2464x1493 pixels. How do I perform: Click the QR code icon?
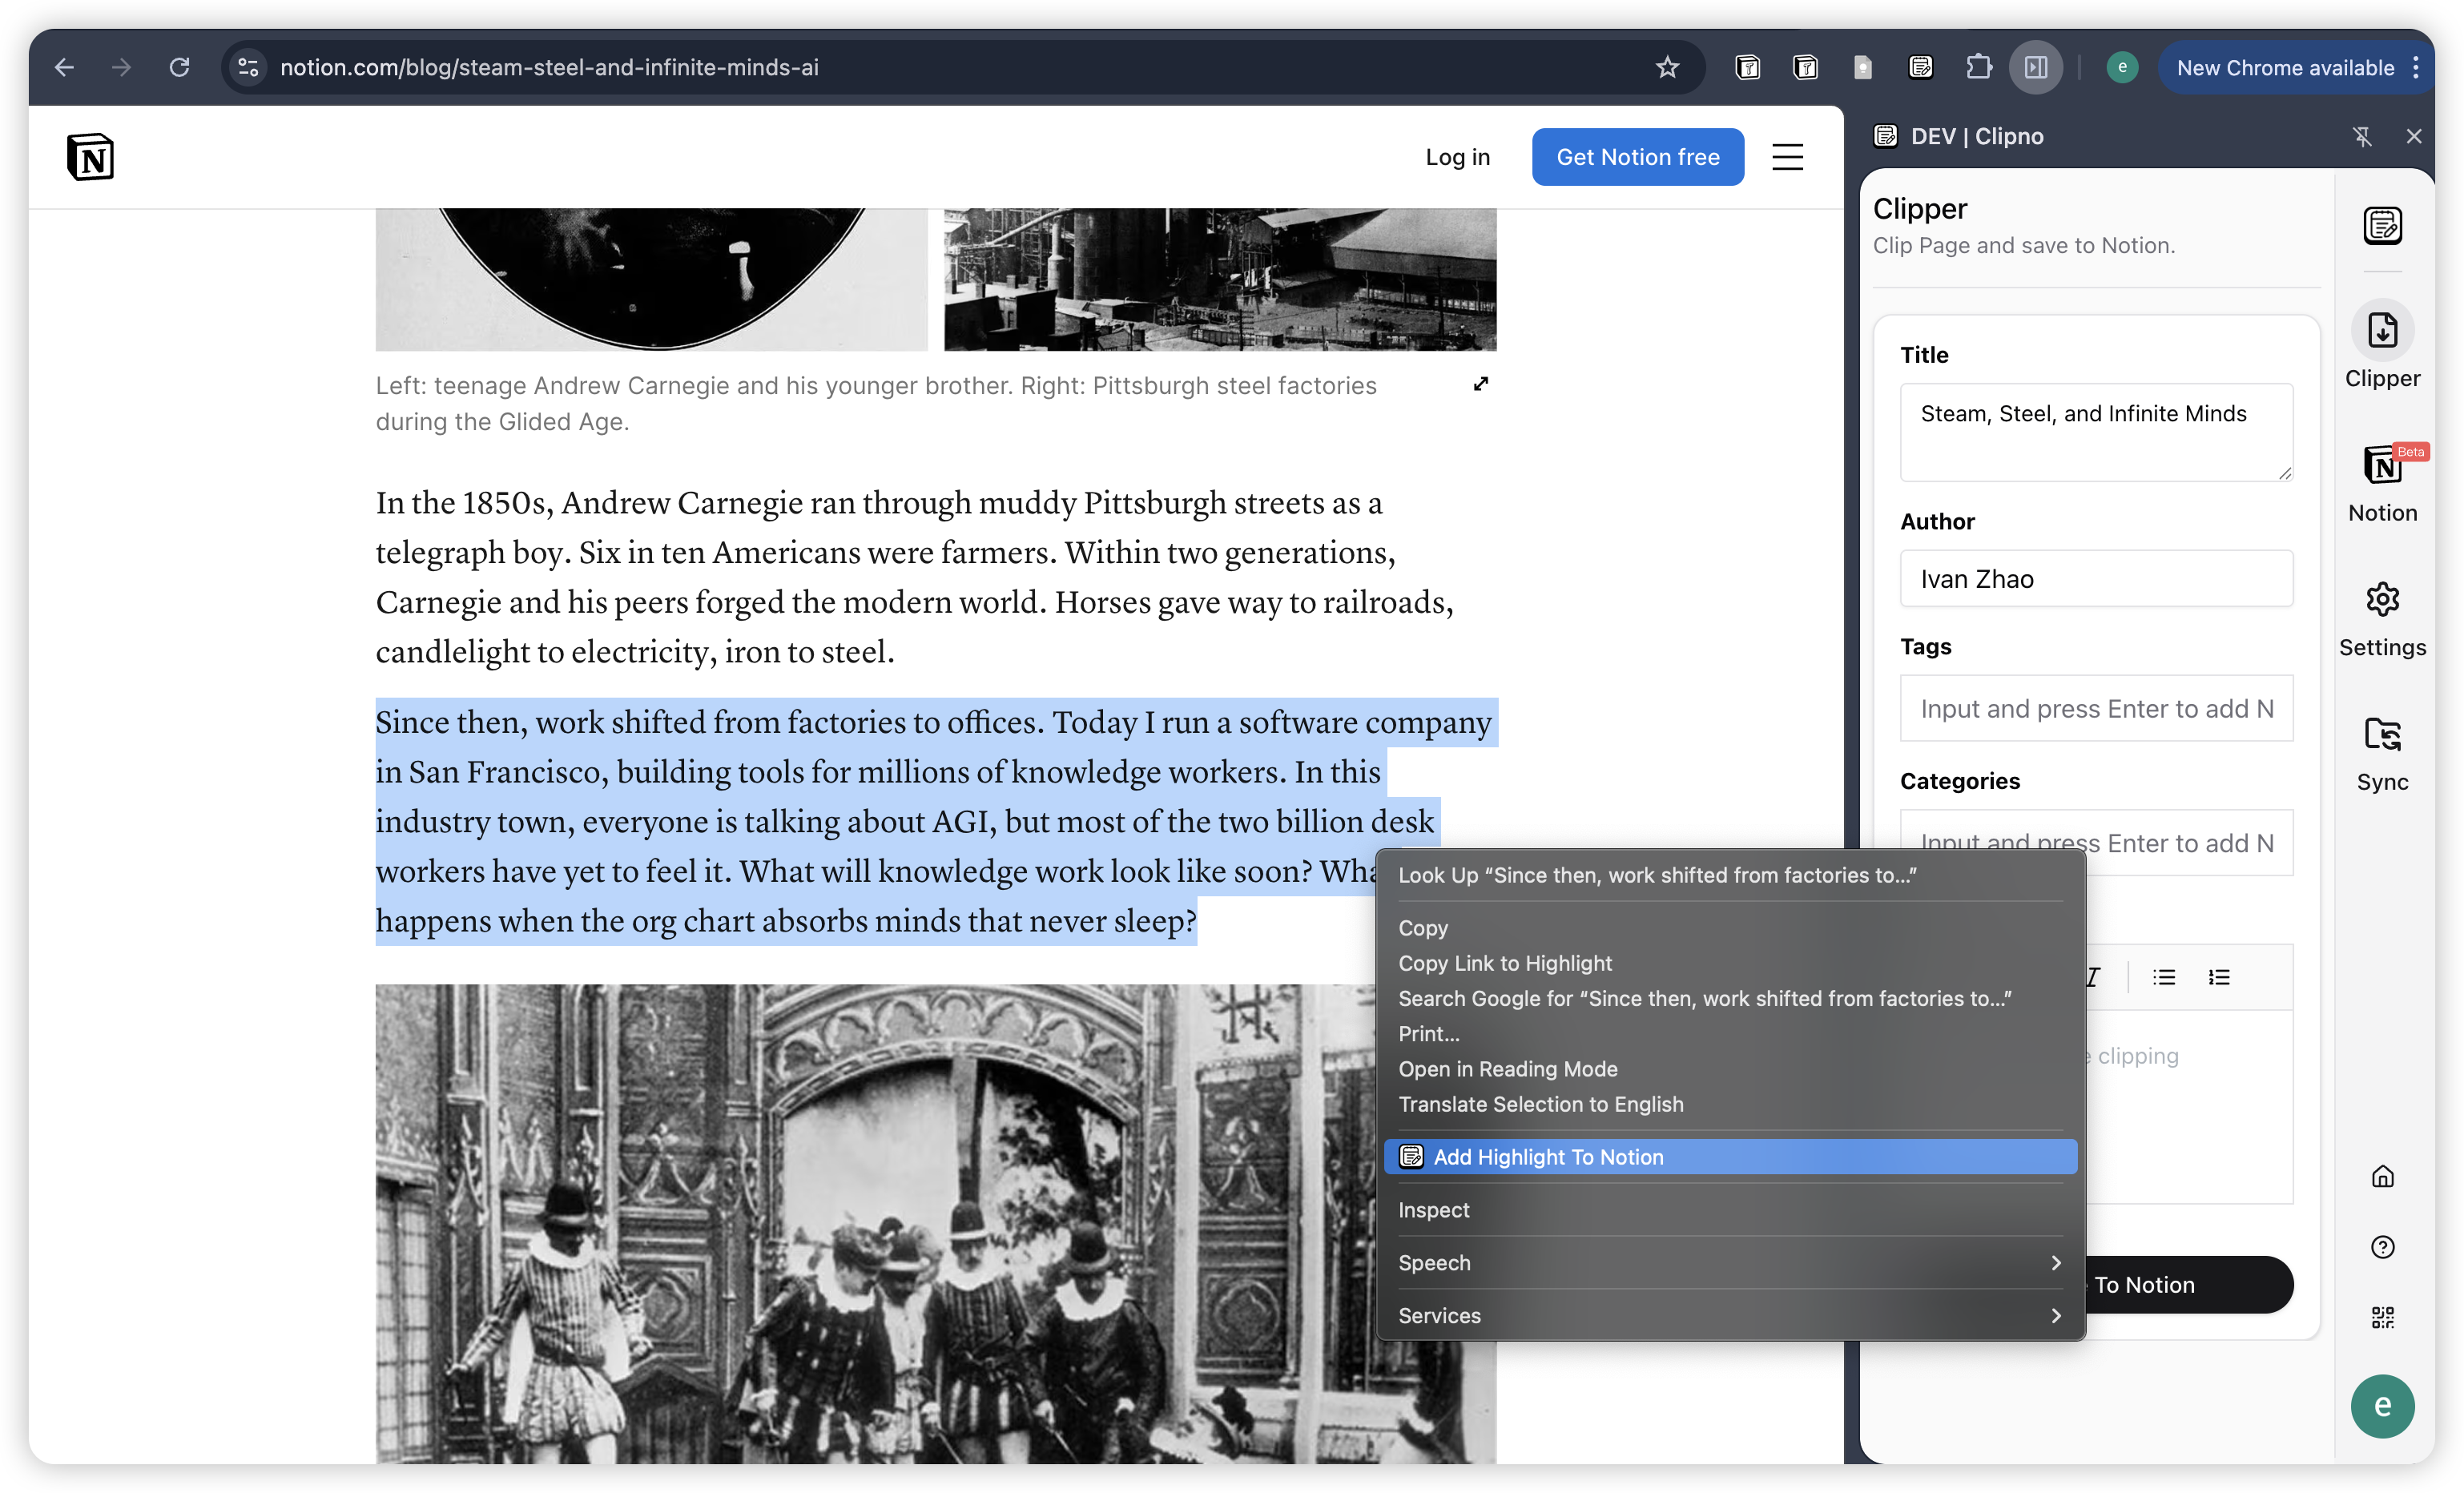2382,1317
